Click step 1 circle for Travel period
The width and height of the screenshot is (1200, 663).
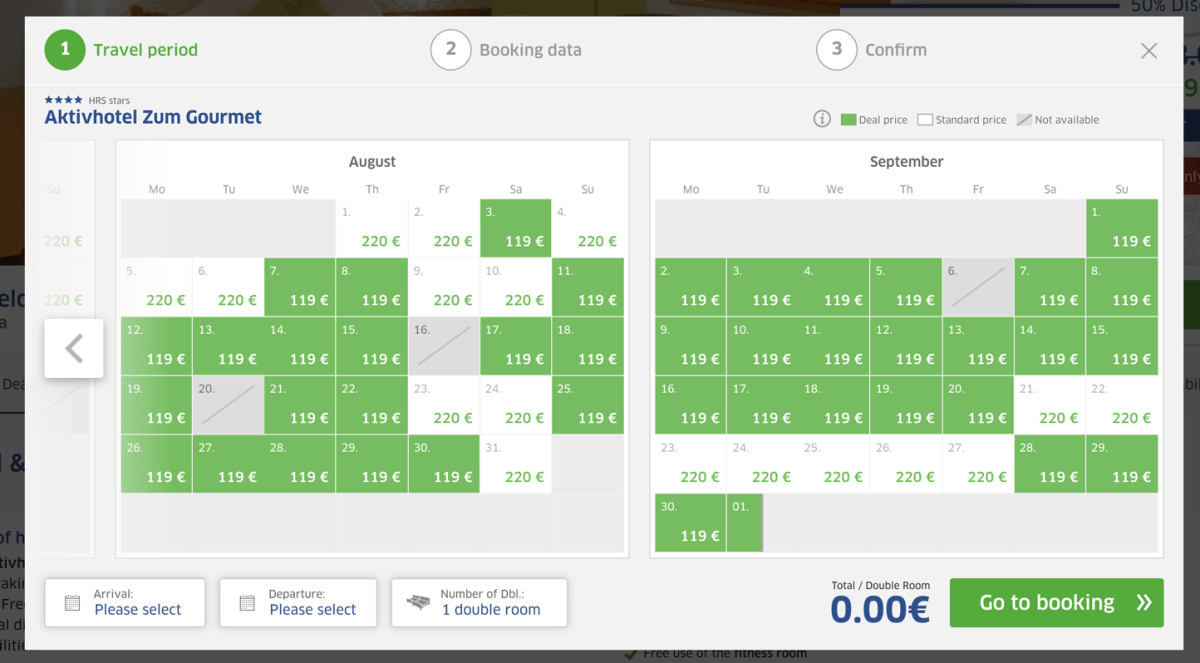65,50
